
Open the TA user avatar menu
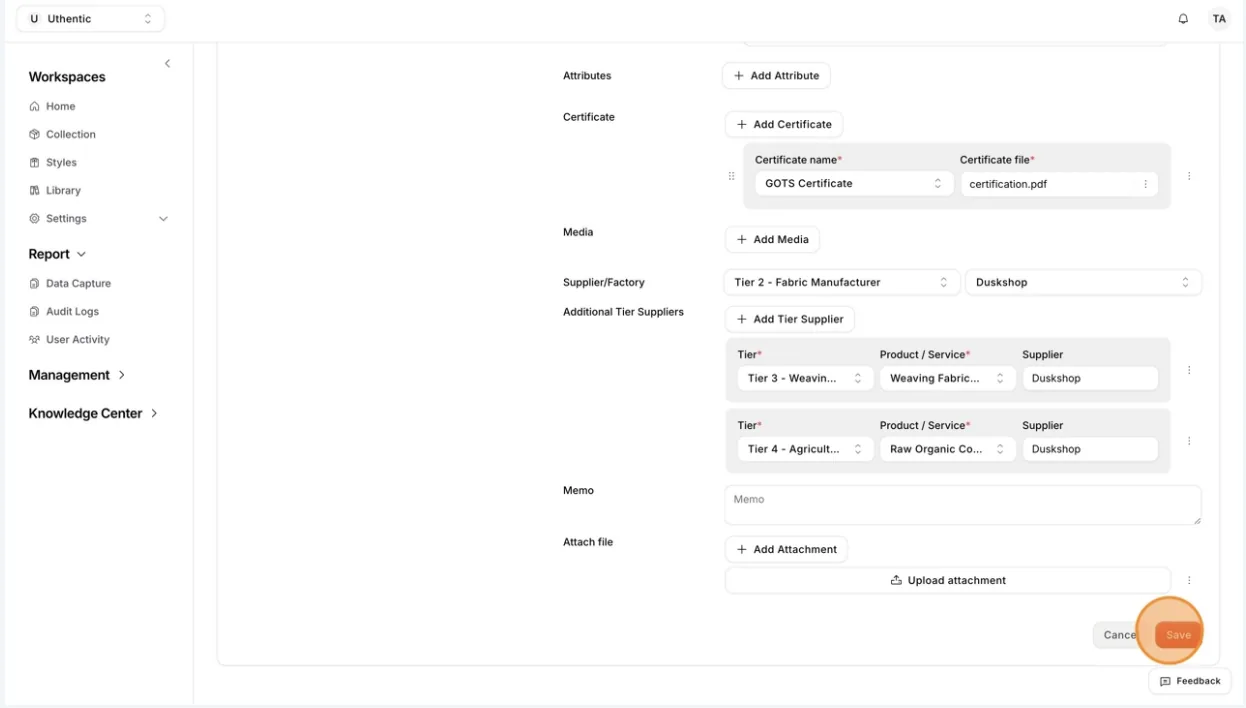(1218, 19)
